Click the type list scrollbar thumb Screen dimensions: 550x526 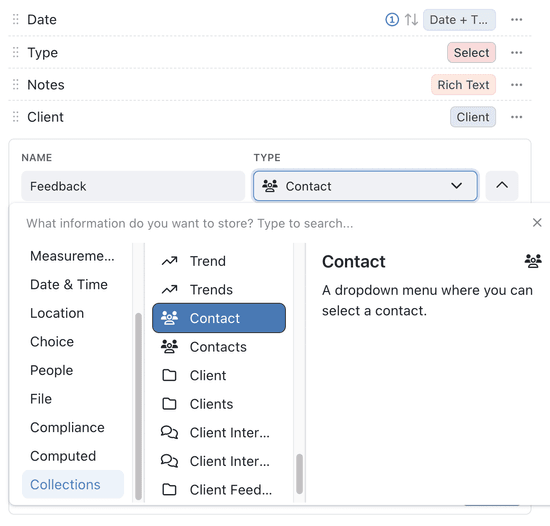(x=299, y=474)
